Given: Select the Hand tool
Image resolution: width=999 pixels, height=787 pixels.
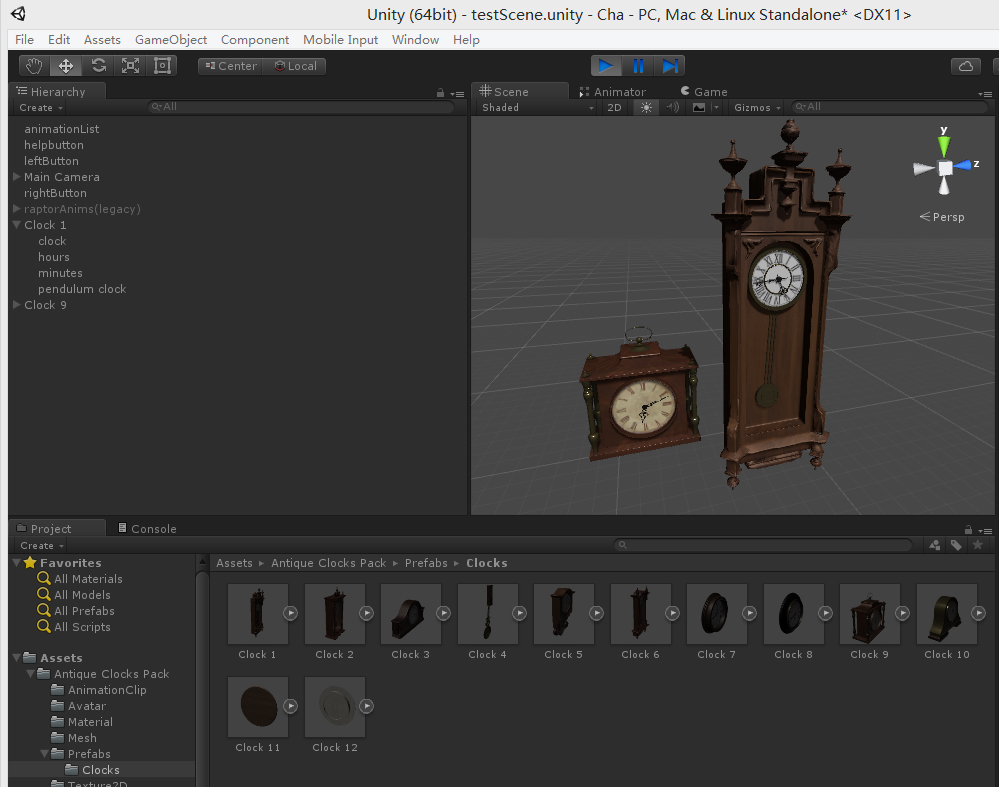Looking at the screenshot, I should [34, 65].
